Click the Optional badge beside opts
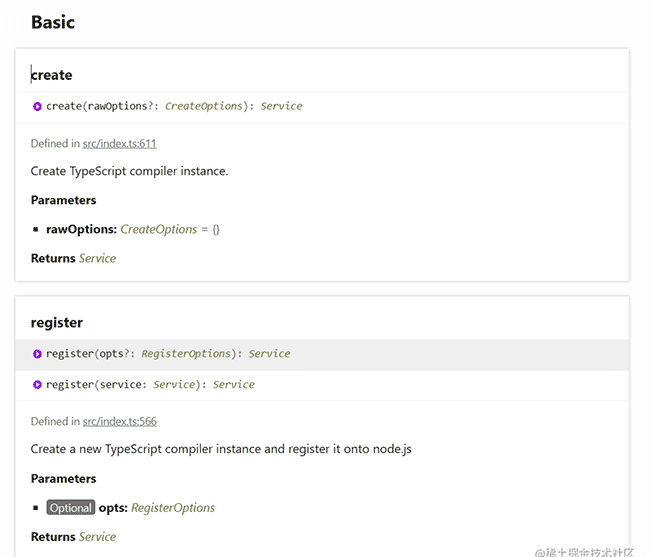650x557 pixels. coord(71,508)
